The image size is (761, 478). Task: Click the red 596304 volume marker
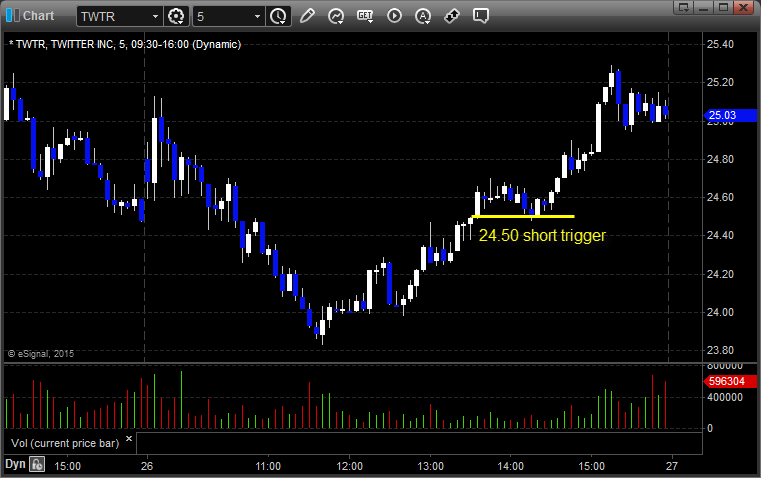point(730,381)
